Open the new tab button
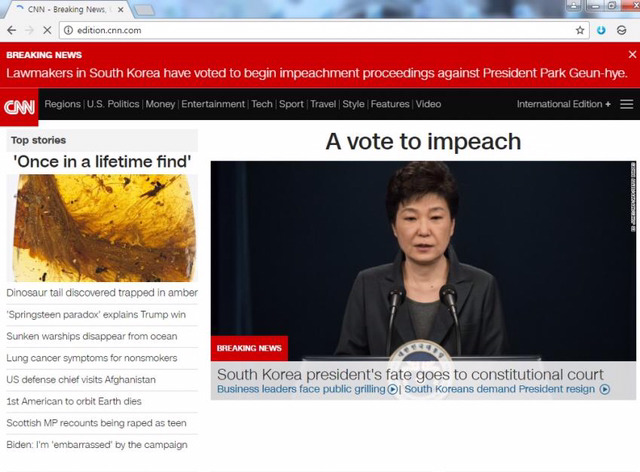The width and height of the screenshot is (640, 472). (x=145, y=9)
